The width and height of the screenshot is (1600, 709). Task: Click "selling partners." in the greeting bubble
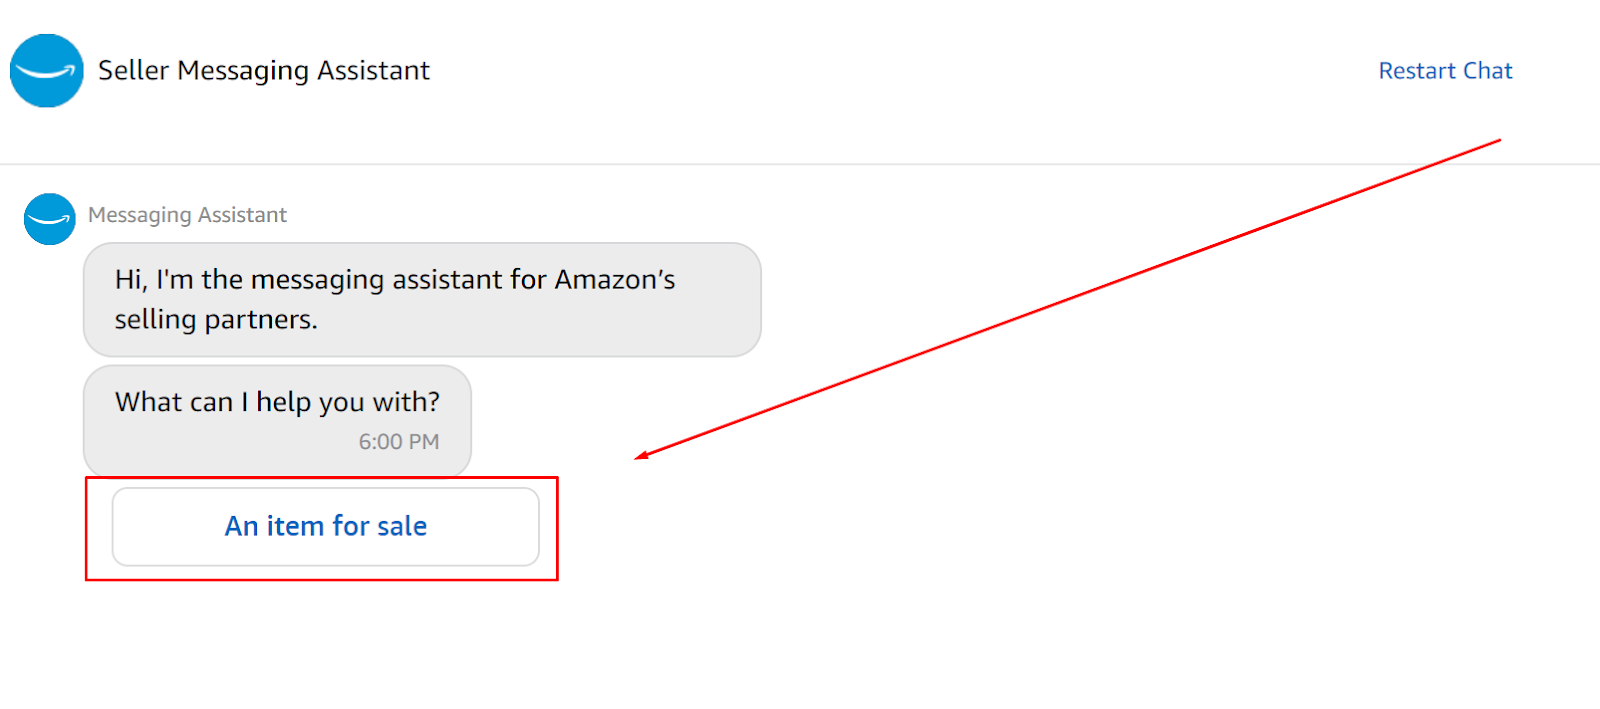pyautogui.click(x=216, y=320)
